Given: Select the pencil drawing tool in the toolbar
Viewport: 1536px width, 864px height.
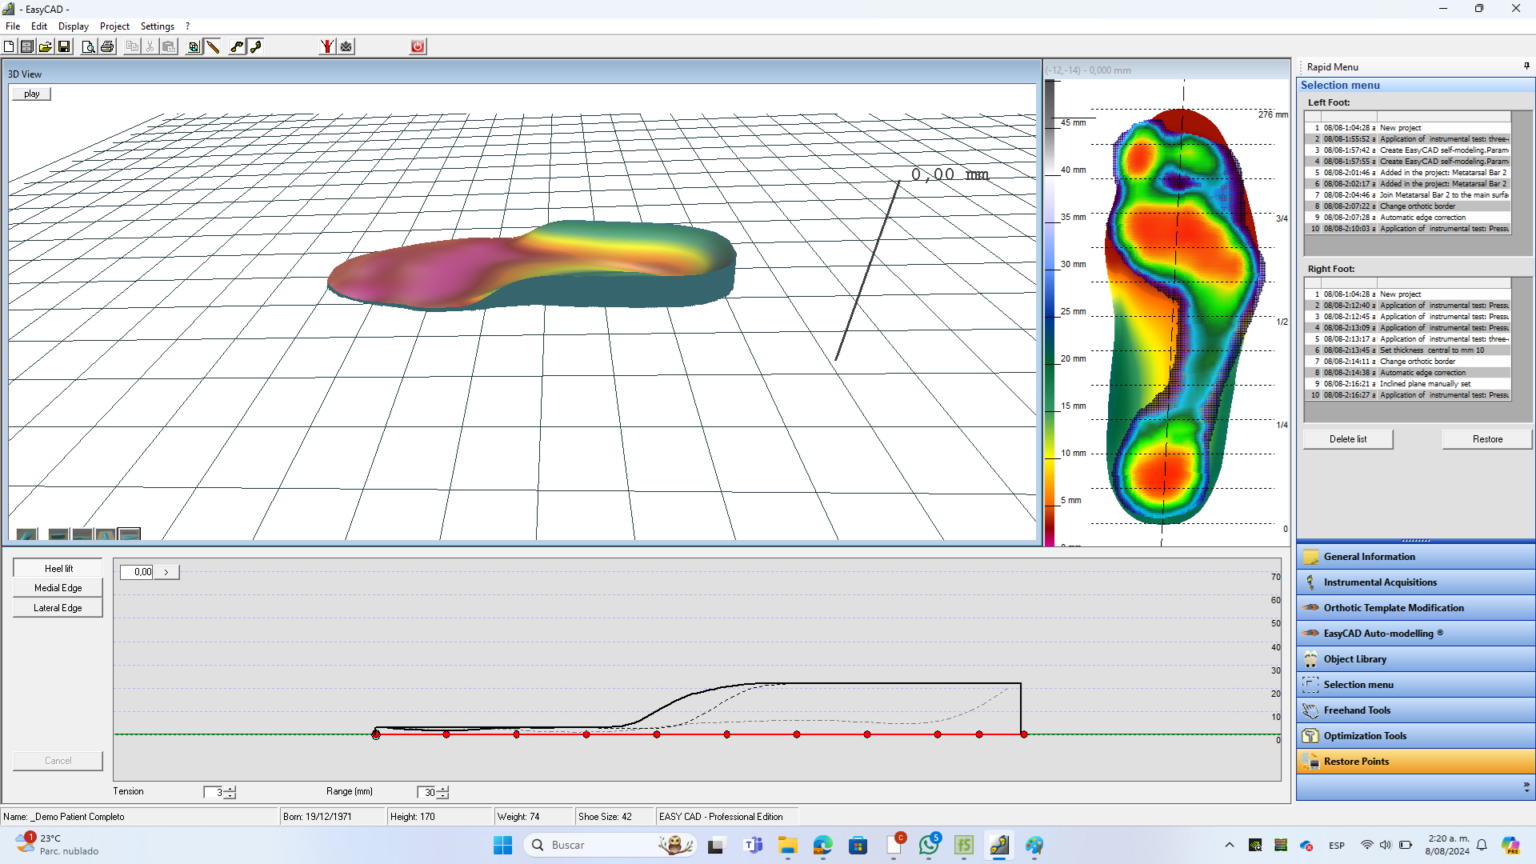Looking at the screenshot, I should pyautogui.click(x=212, y=46).
